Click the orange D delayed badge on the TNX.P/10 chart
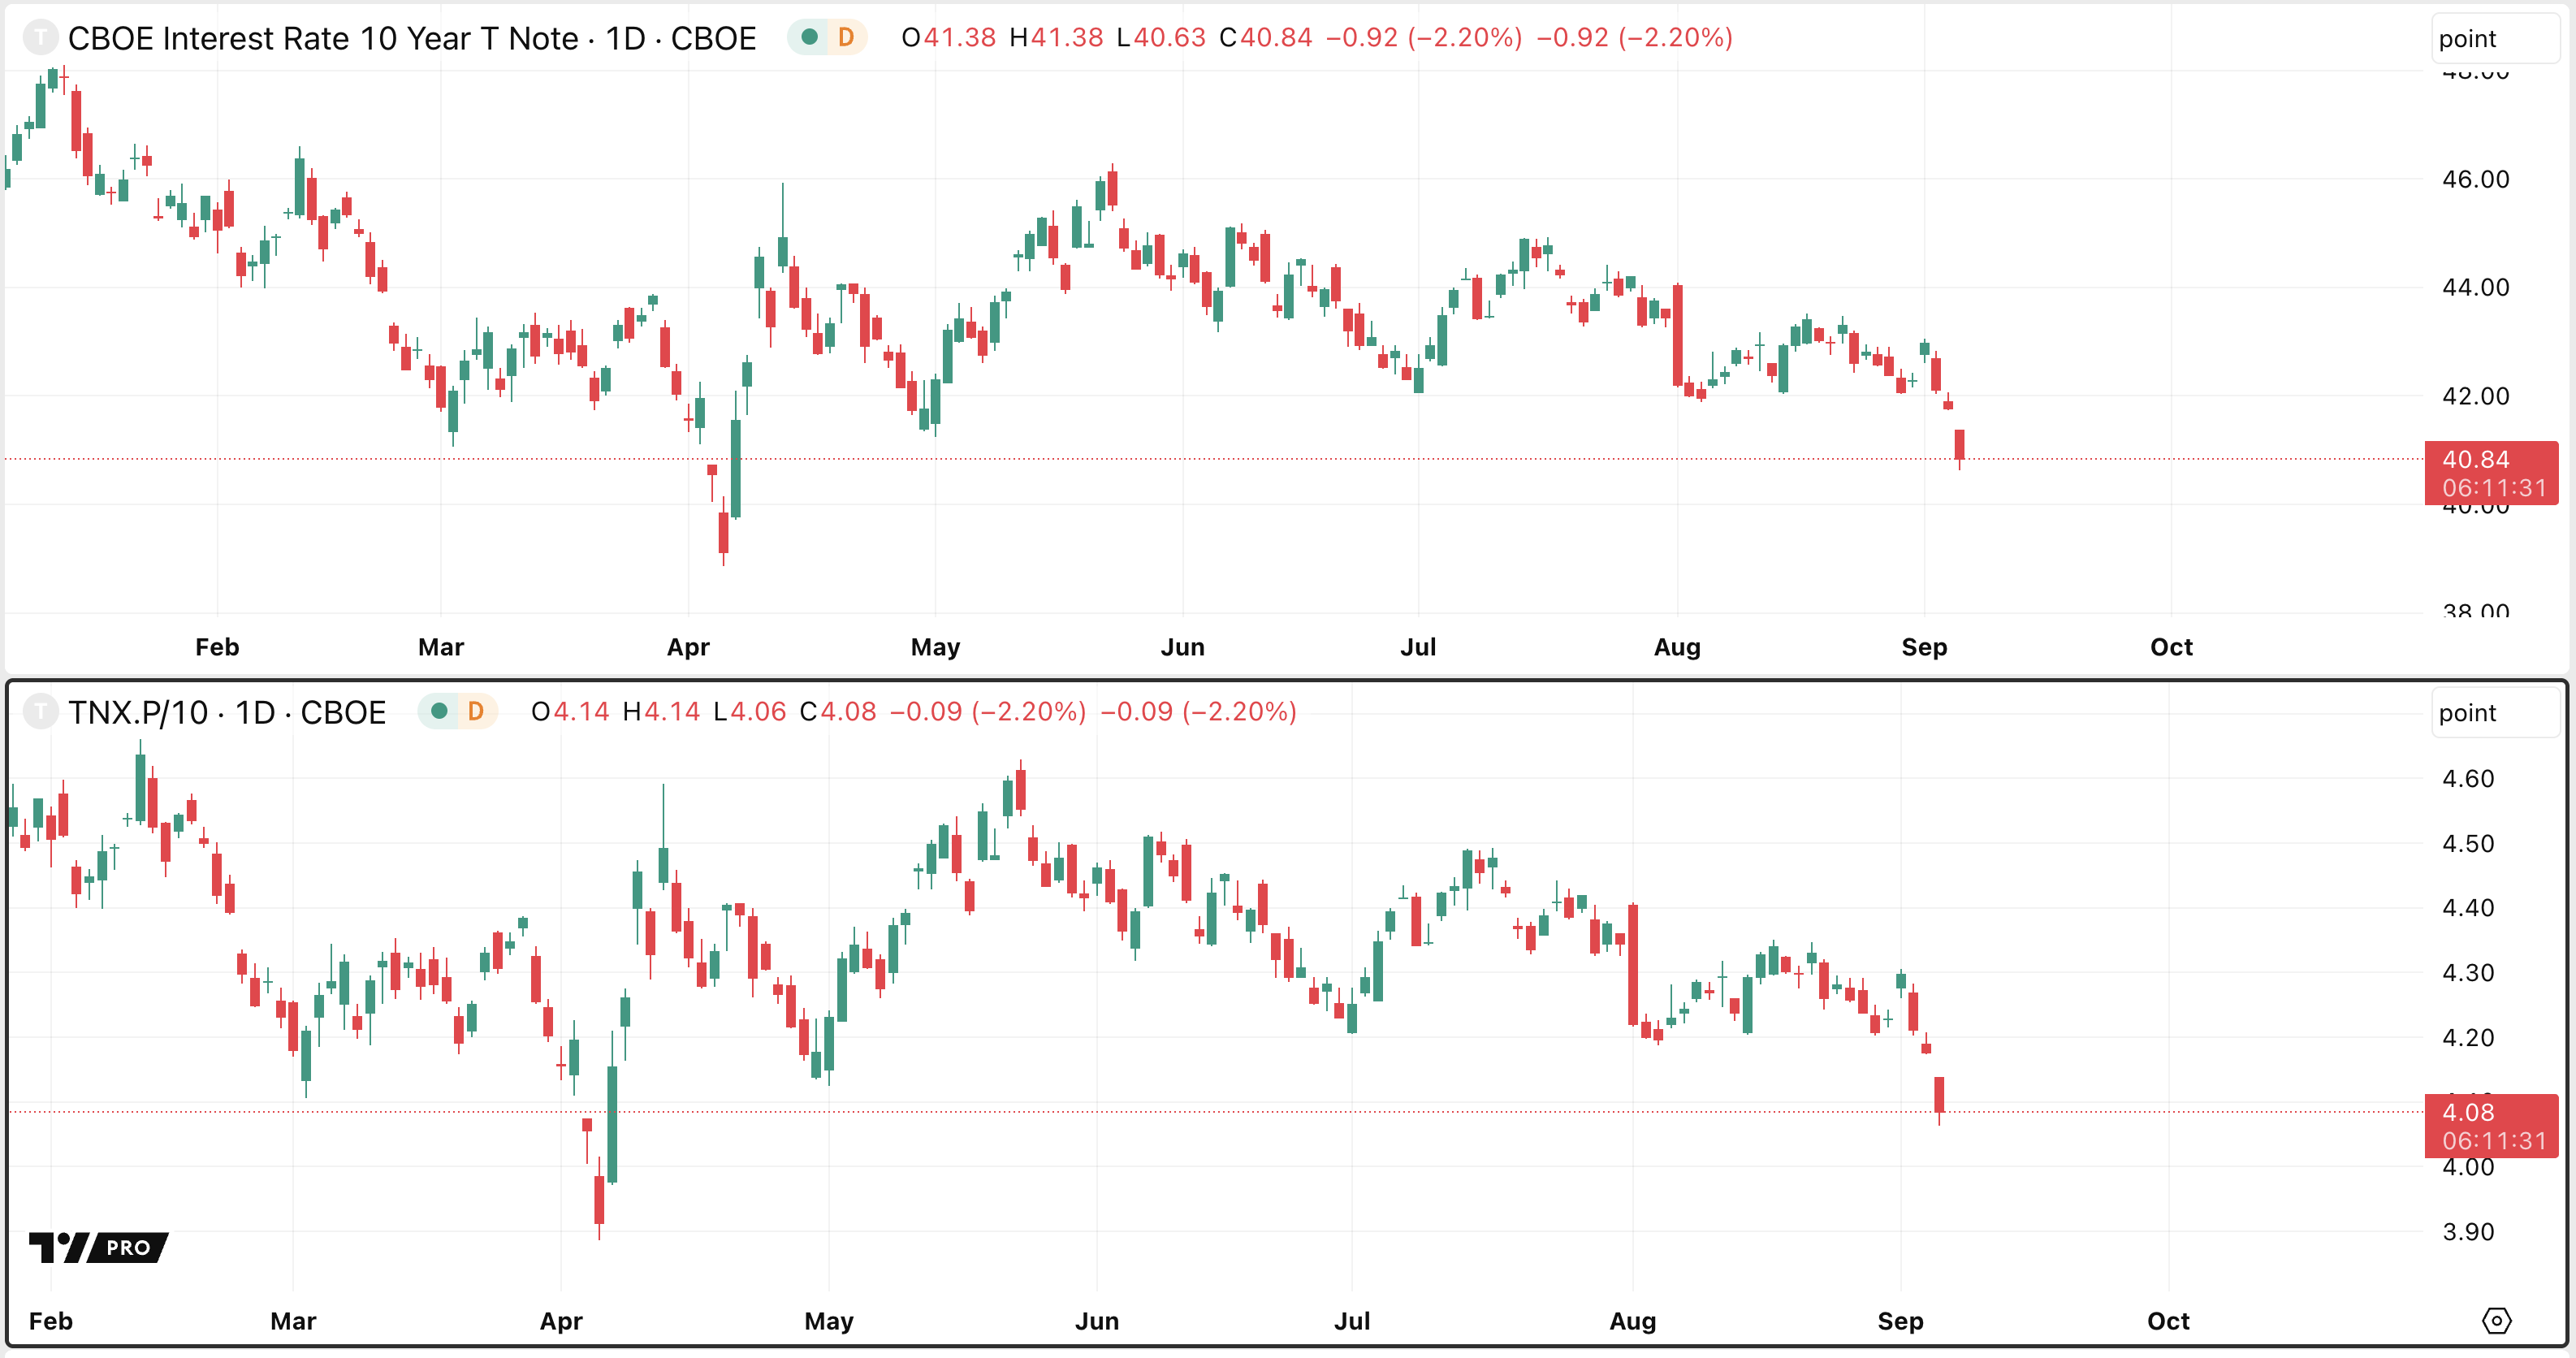Image resolution: width=2576 pixels, height=1358 pixels. [x=476, y=712]
